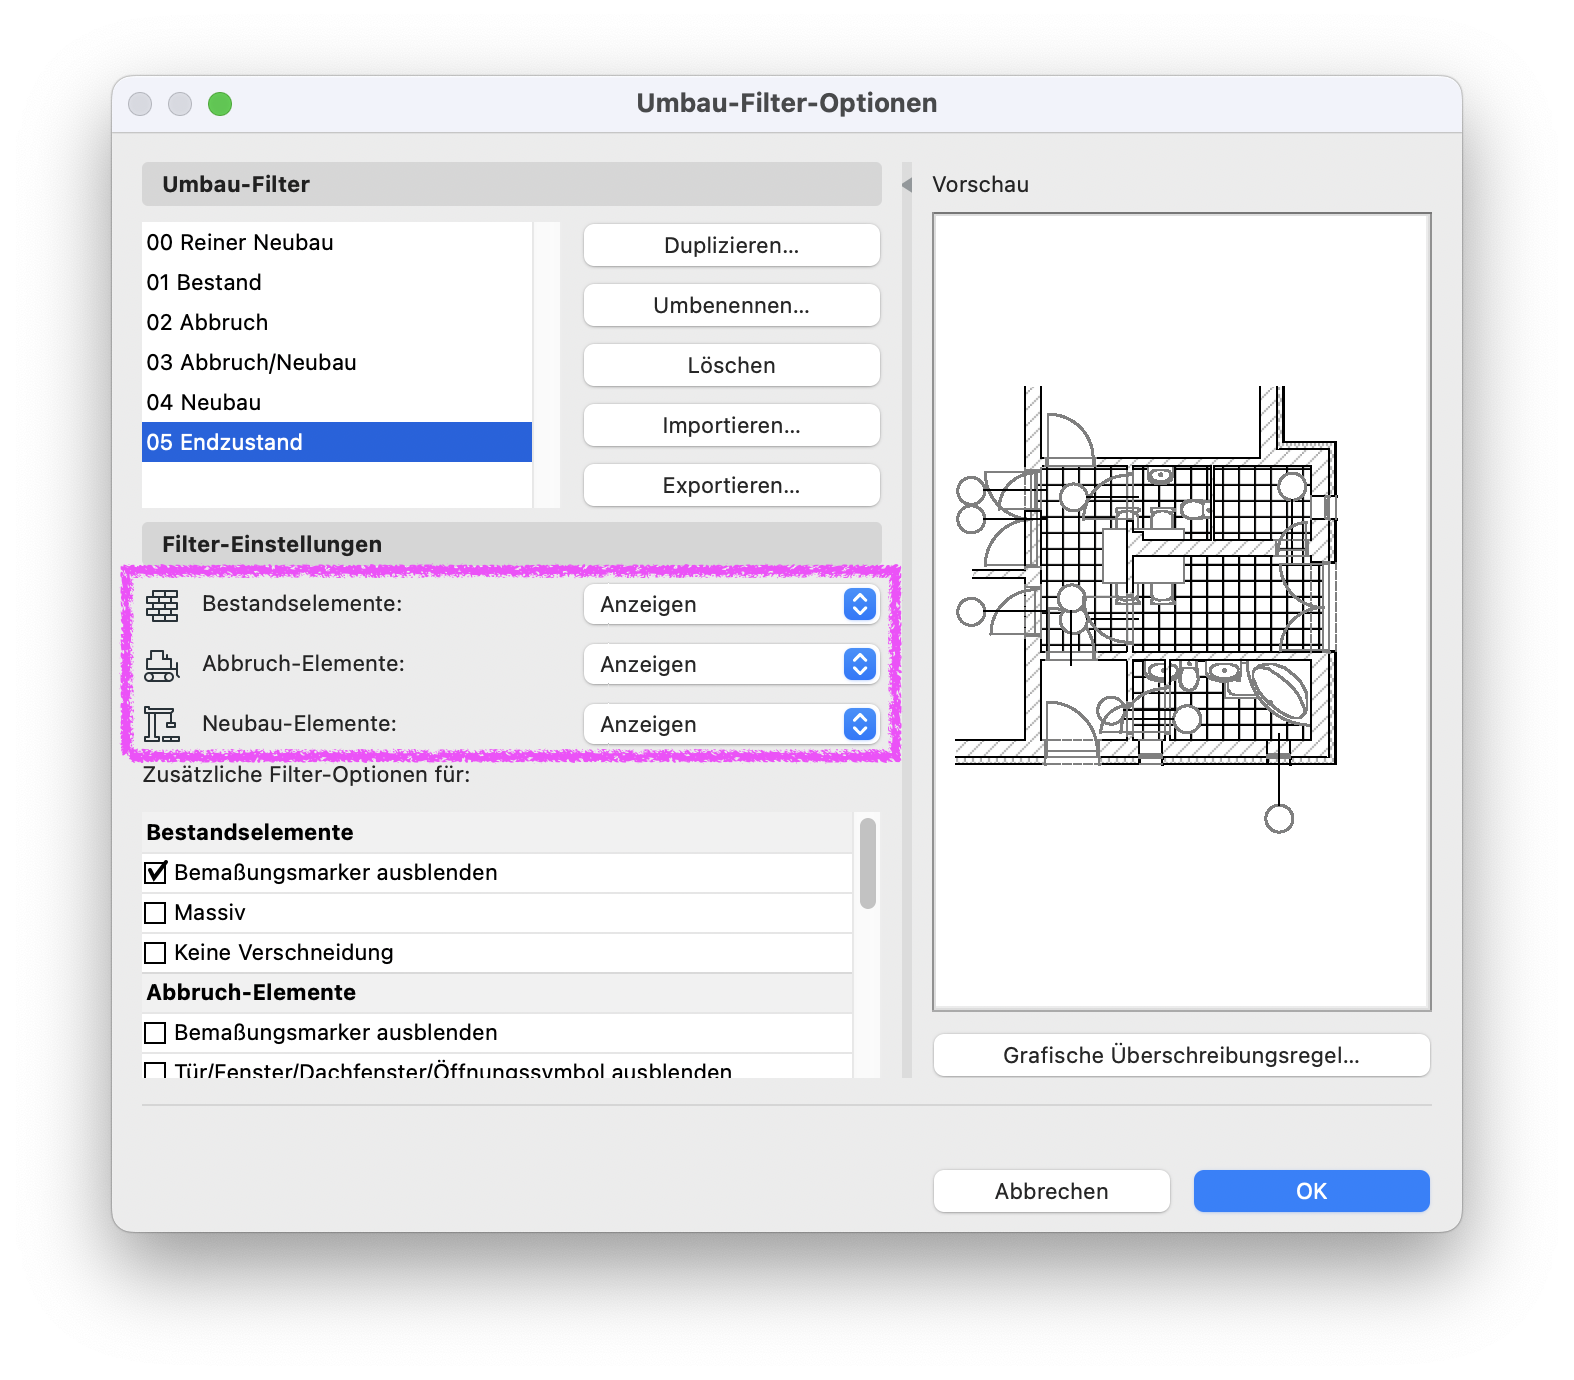This screenshot has width=1574, height=1380.
Task: Select the 03 Abbruch/Neubau filter
Action: (337, 362)
